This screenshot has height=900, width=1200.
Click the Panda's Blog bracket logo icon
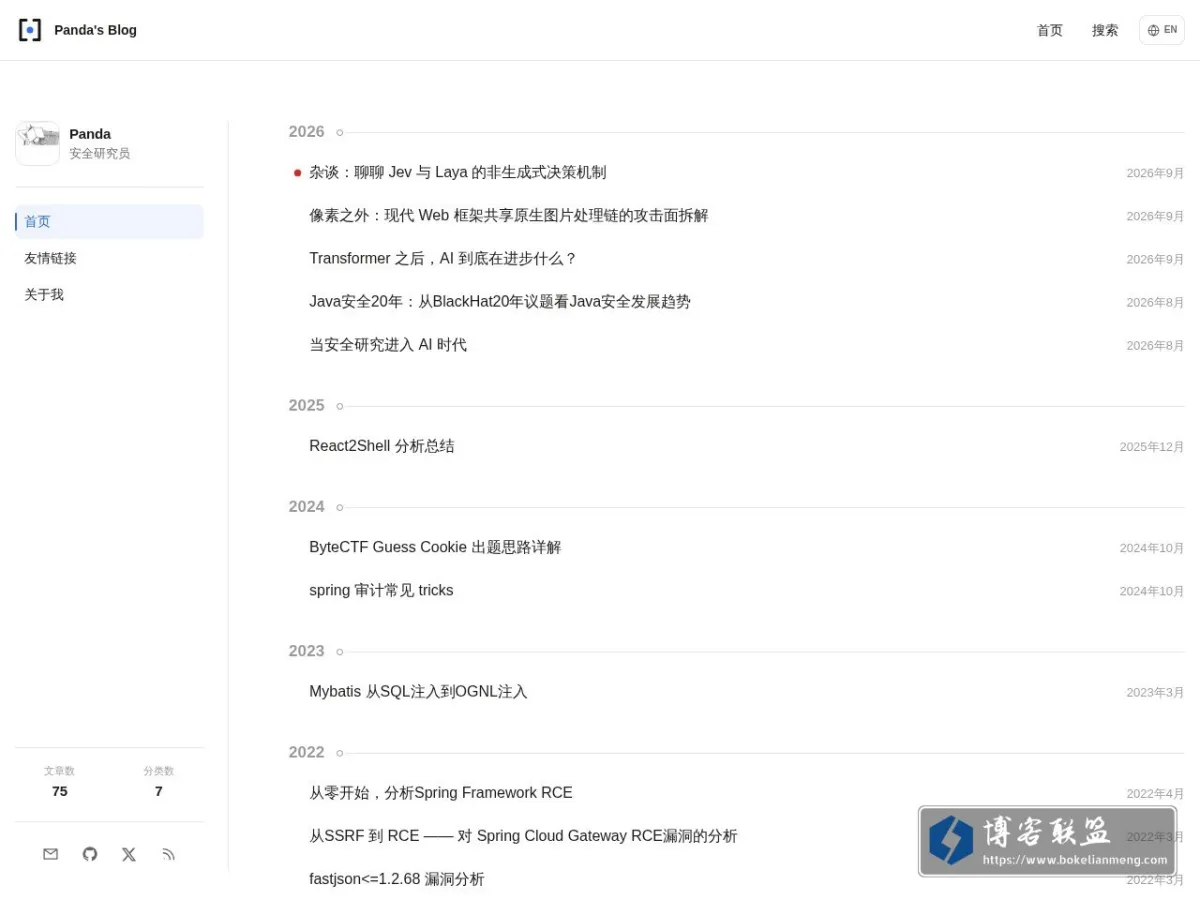point(30,30)
